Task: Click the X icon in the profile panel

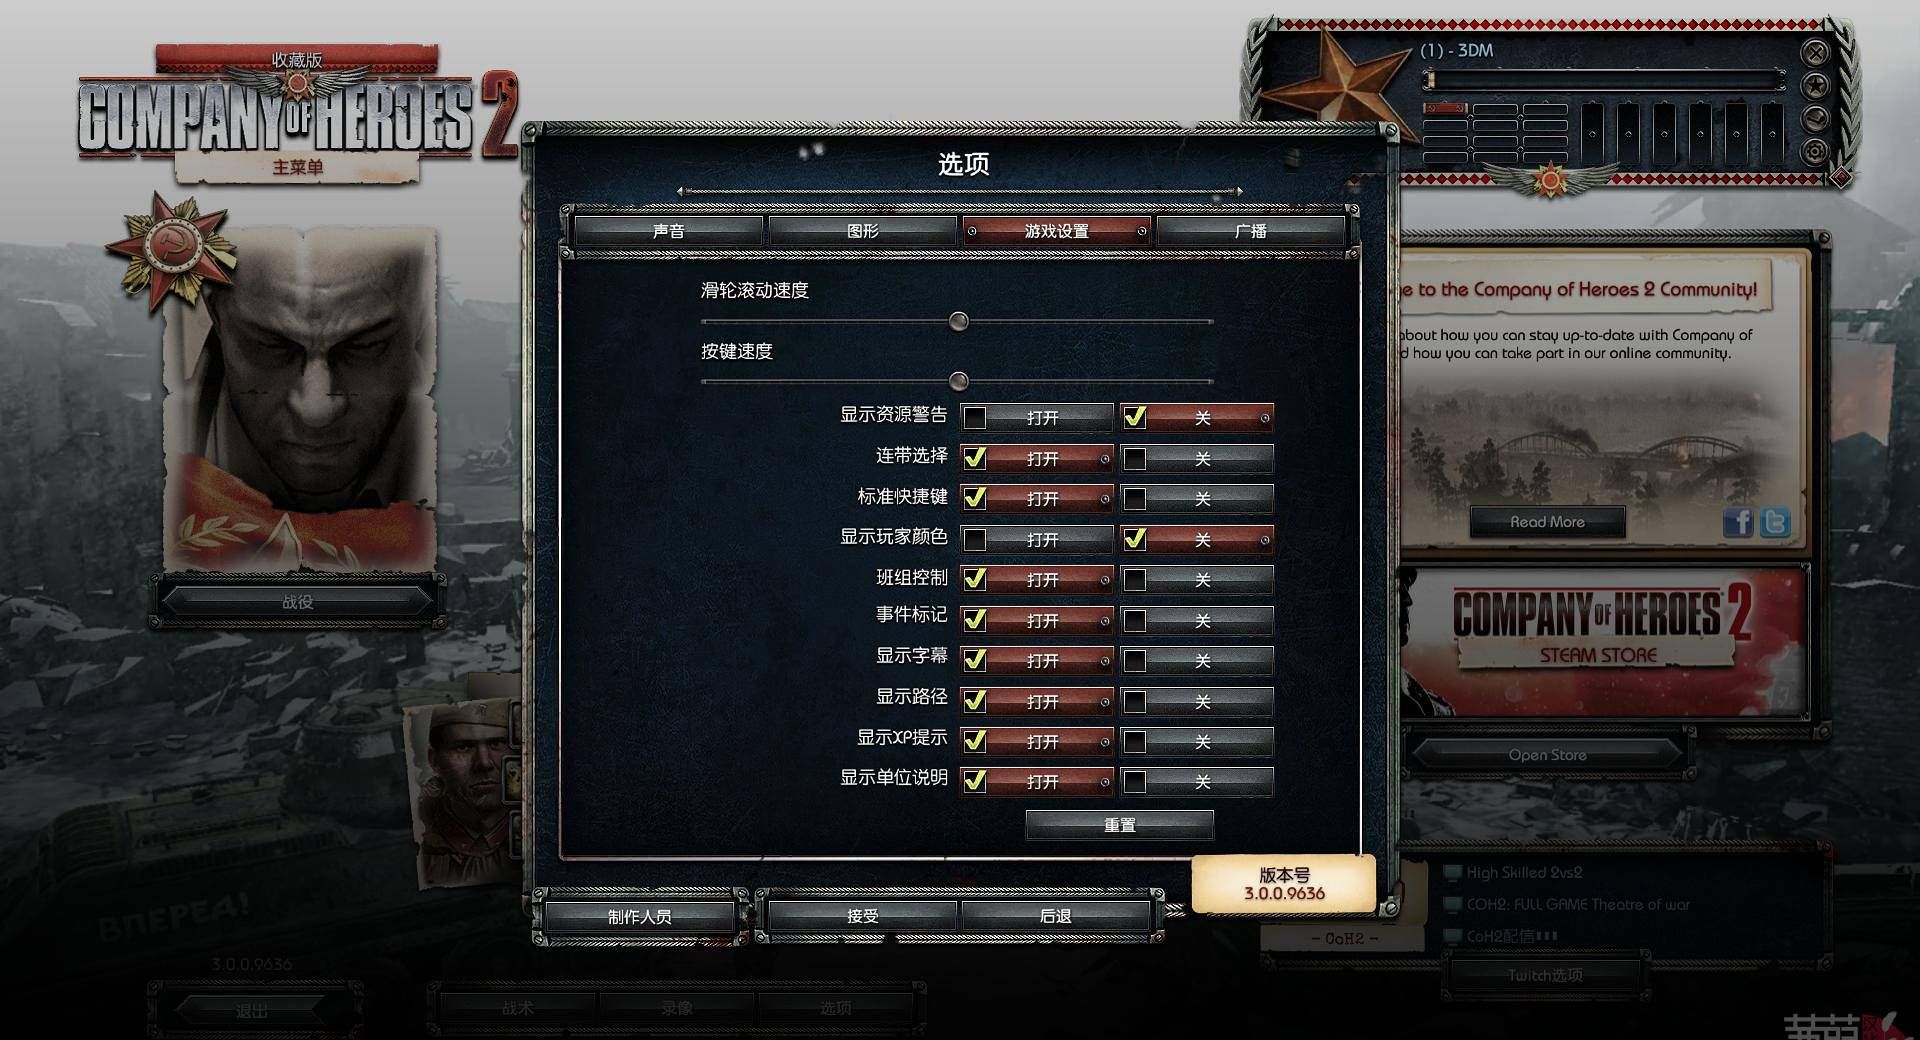Action: (x=1815, y=52)
